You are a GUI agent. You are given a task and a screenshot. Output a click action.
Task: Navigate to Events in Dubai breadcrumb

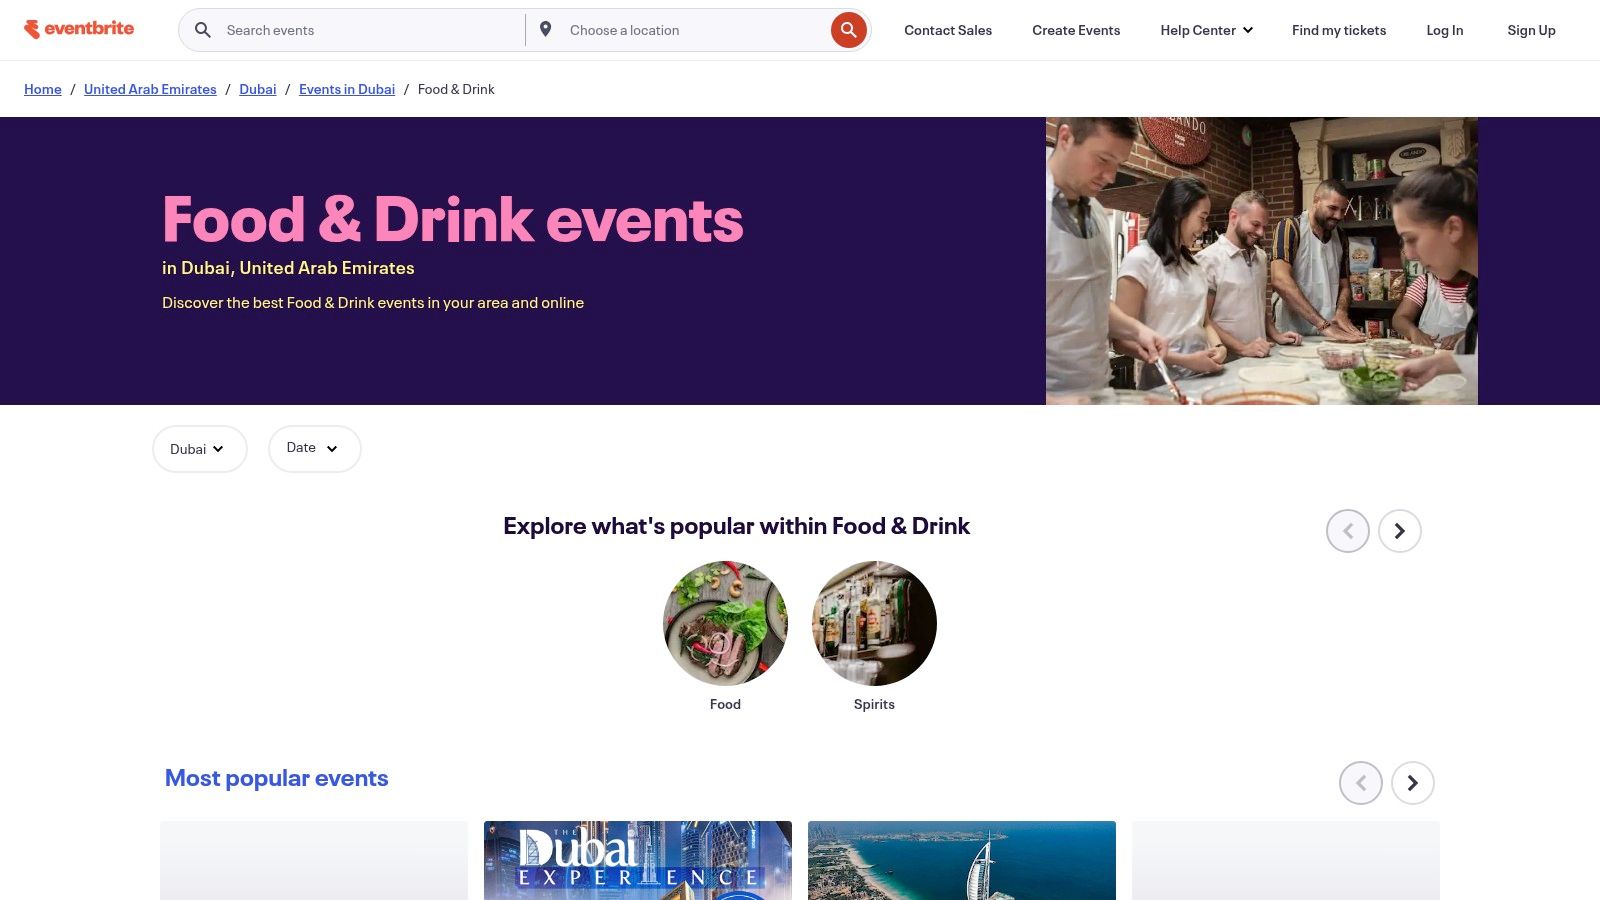(347, 89)
